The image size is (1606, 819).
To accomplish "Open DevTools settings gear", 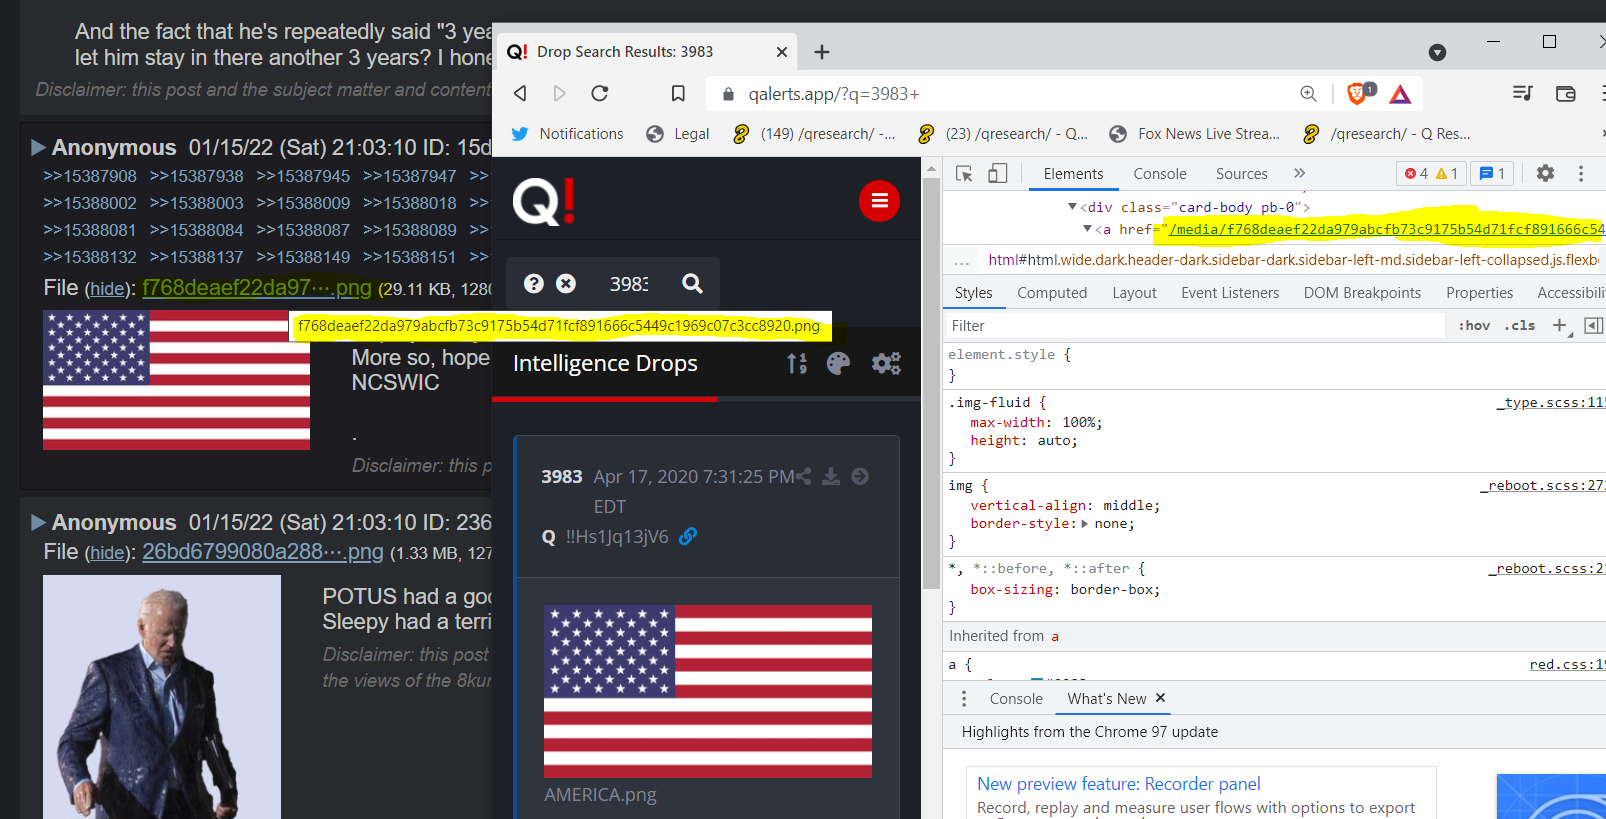I will click(1545, 173).
